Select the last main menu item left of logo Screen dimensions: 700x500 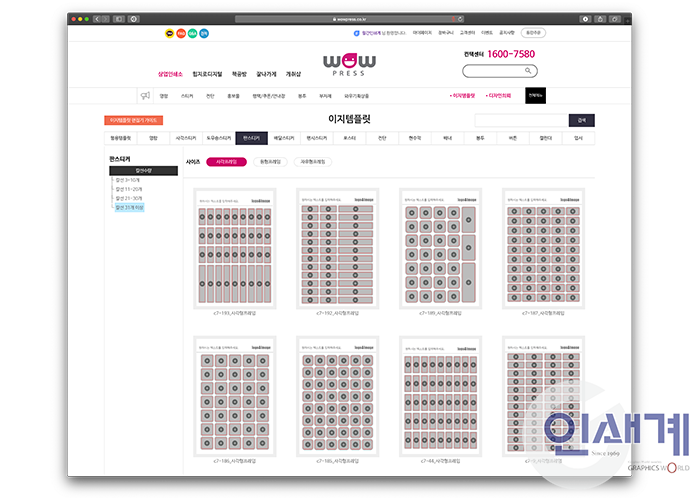pyautogui.click(x=293, y=74)
